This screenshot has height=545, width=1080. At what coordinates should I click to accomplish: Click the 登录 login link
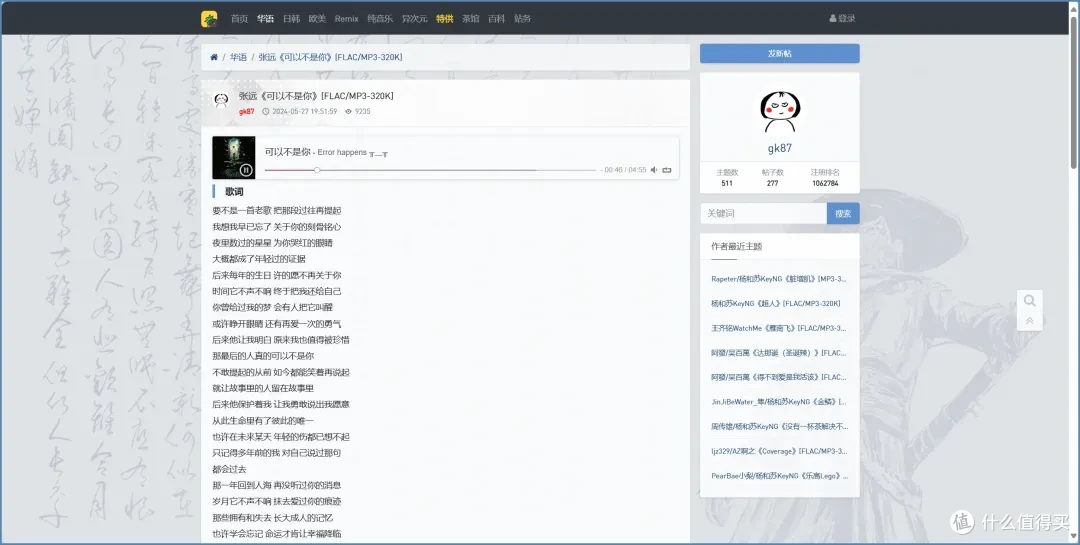coord(842,19)
